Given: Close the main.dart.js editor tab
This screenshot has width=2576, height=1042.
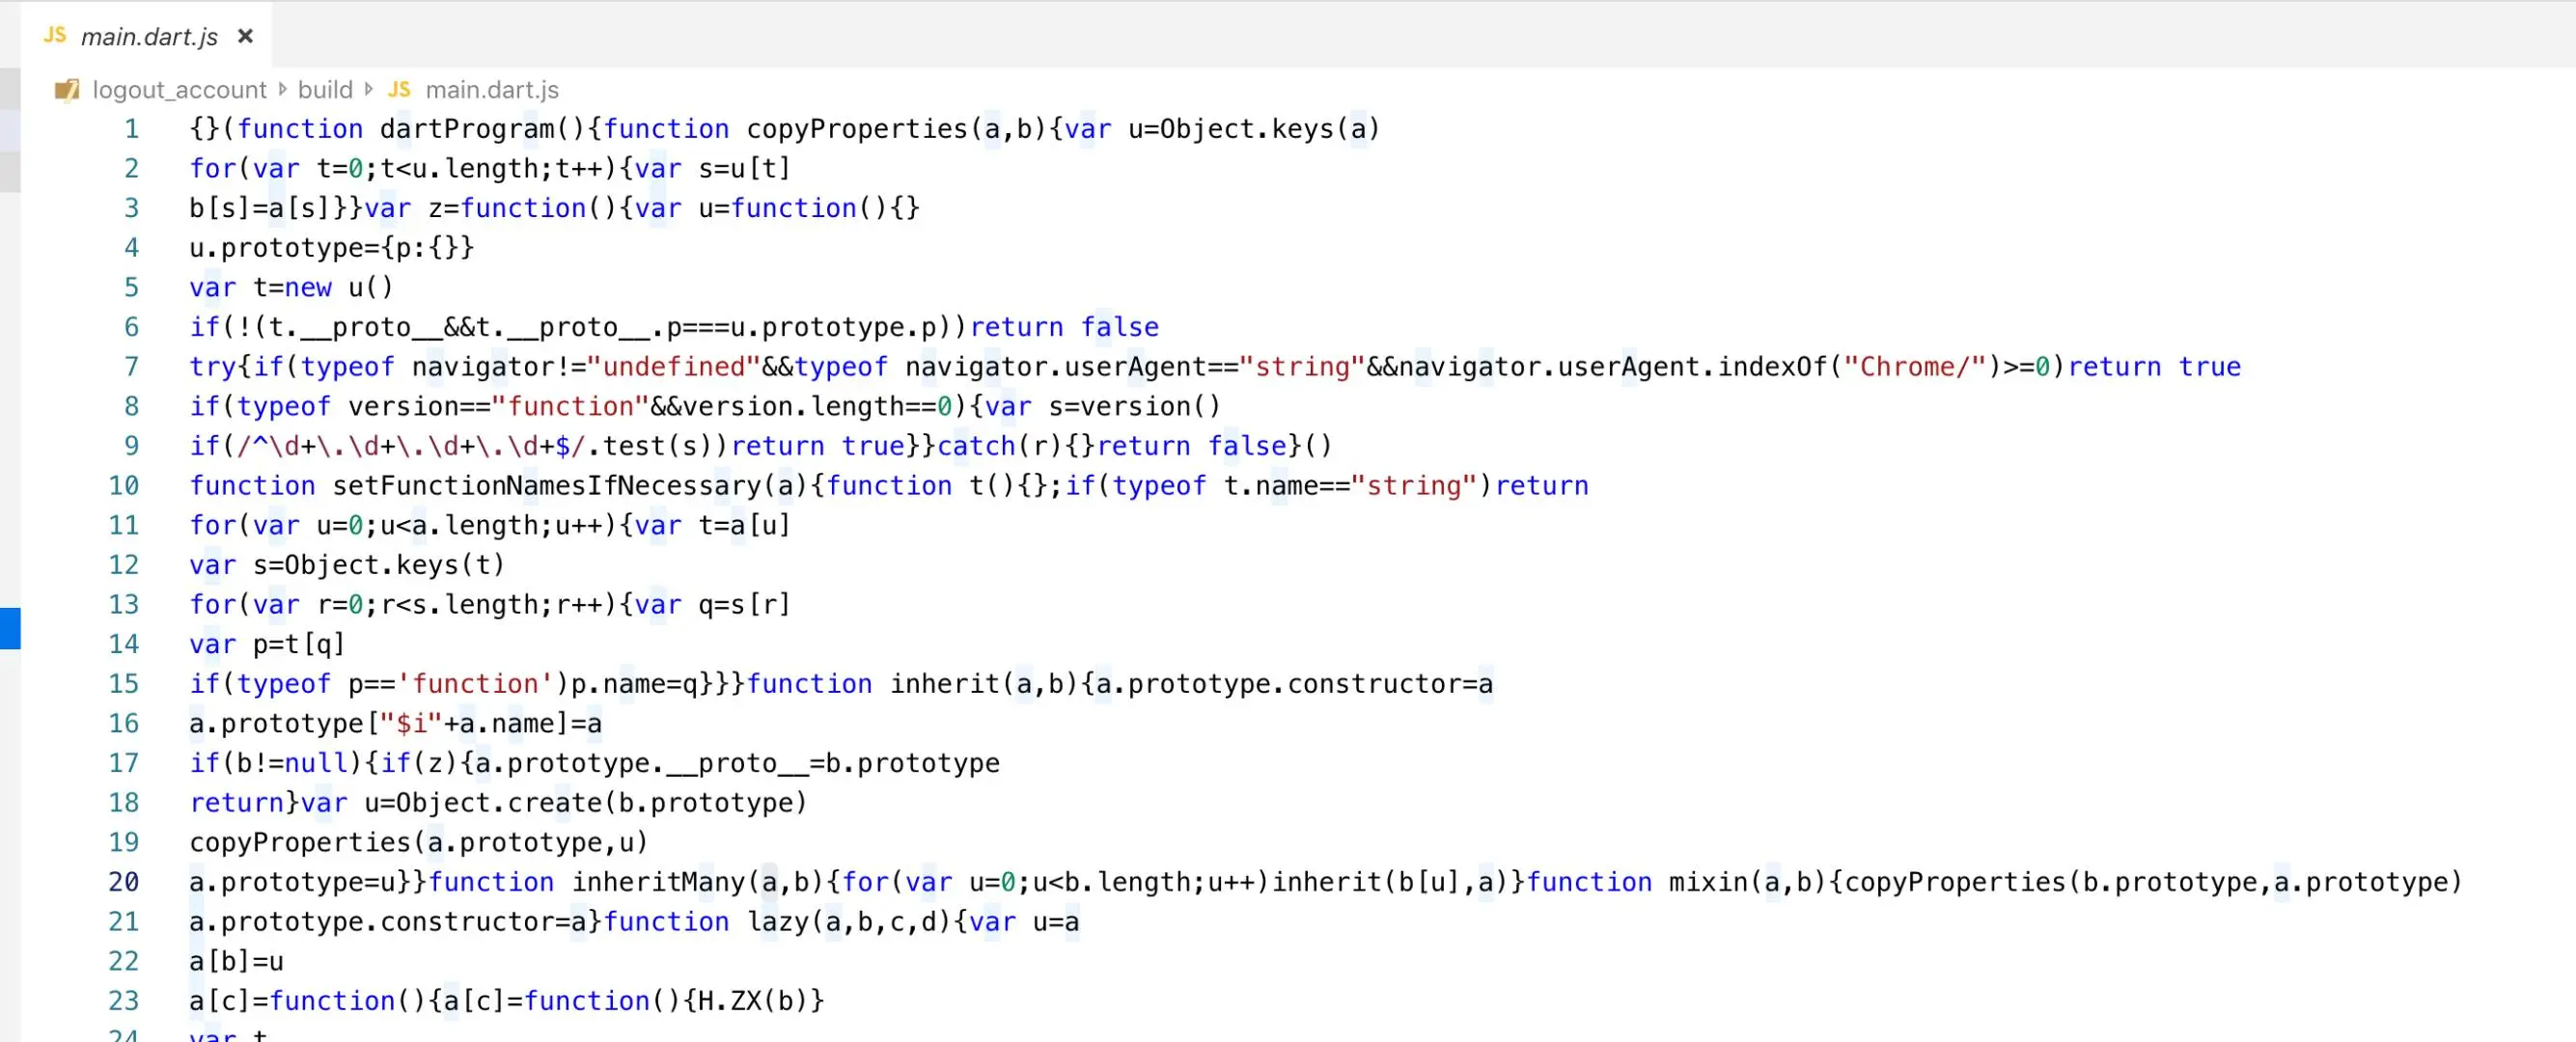Looking at the screenshot, I should click(245, 37).
